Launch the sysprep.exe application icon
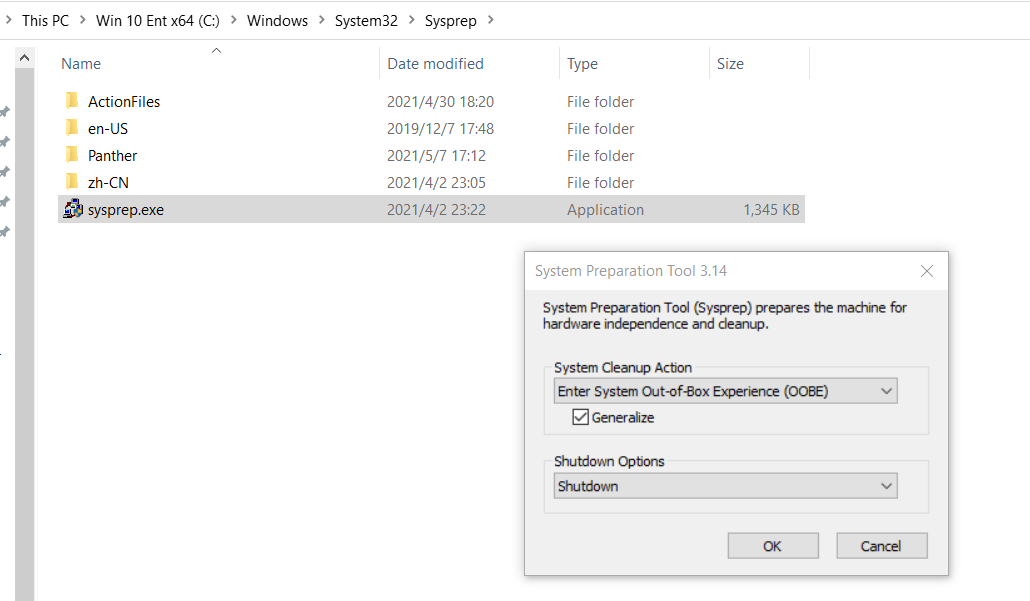1030x601 pixels. [73, 209]
